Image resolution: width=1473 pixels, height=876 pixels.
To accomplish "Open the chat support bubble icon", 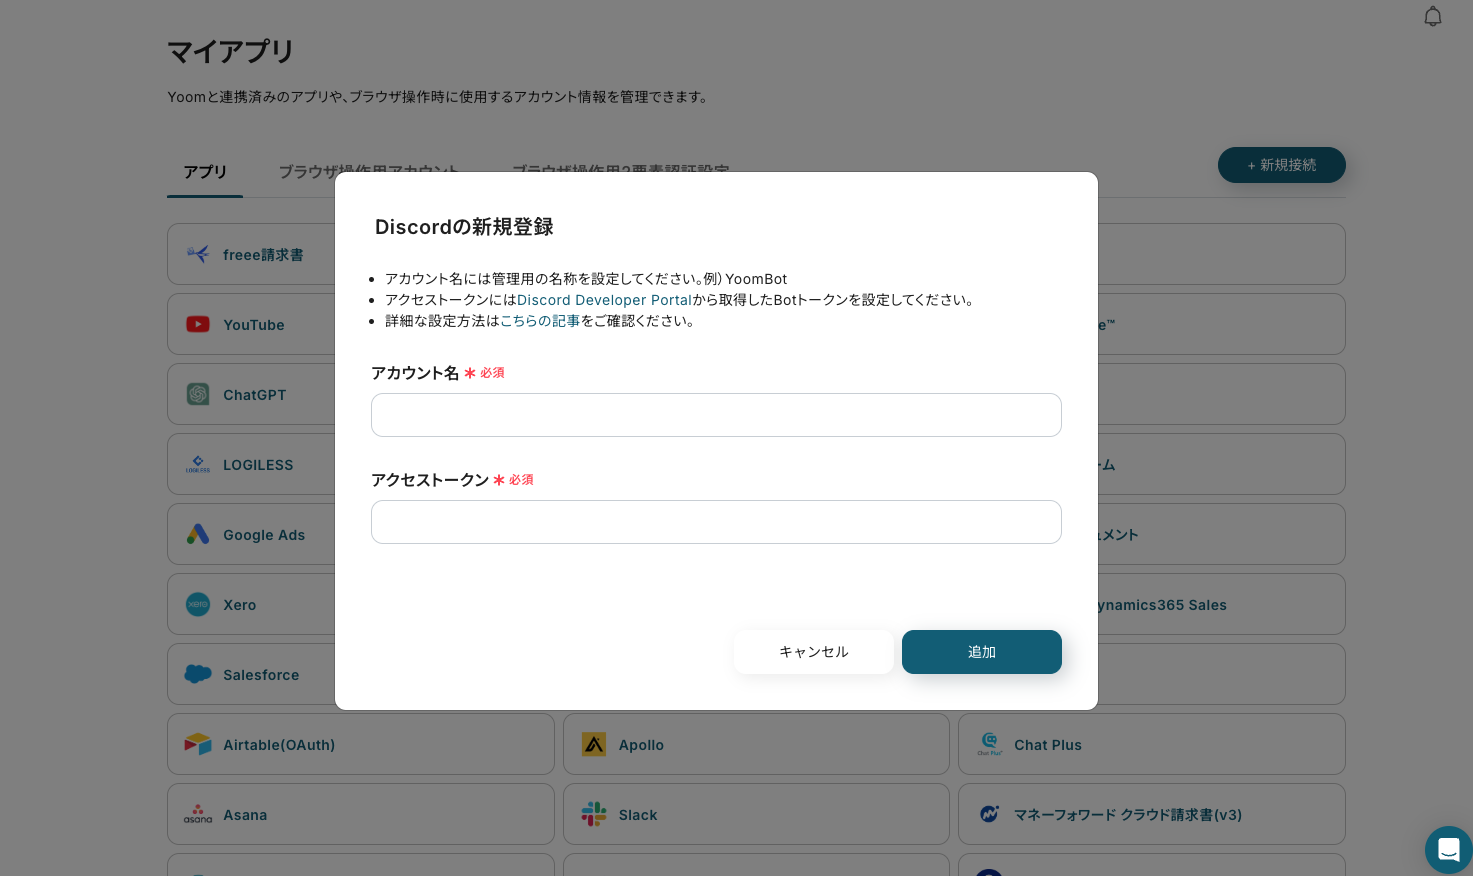I will pyautogui.click(x=1449, y=850).
